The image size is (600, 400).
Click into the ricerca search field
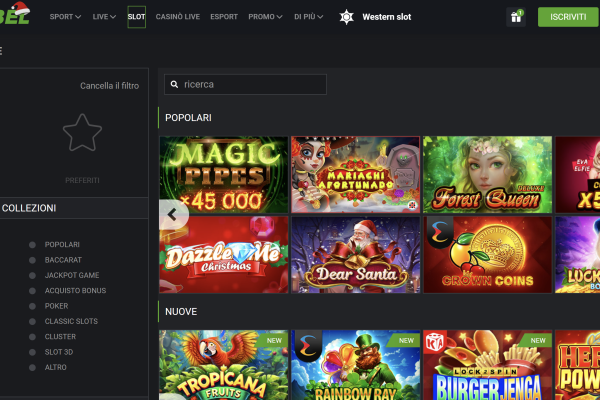point(245,84)
